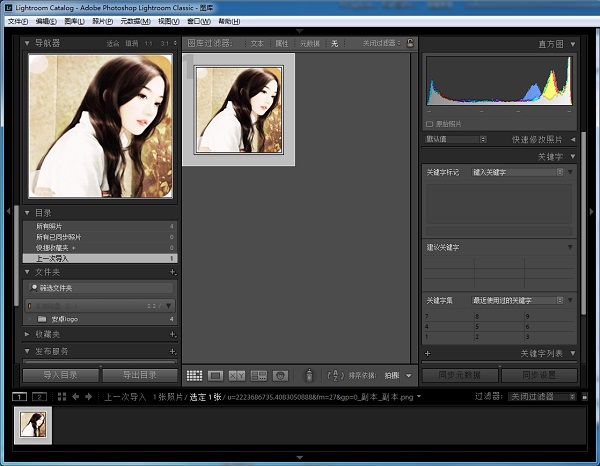Click the filter lock icon
This screenshot has width=600, height=466.
409,43
